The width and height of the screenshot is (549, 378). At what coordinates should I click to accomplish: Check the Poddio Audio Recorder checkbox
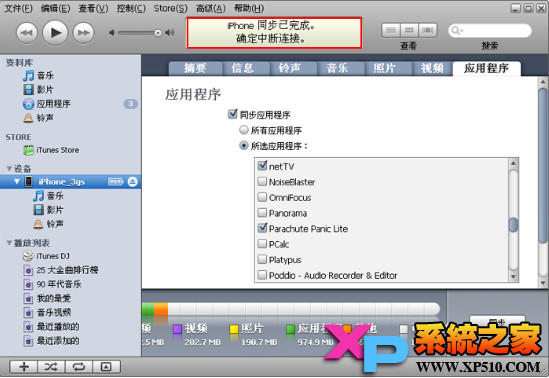(262, 275)
